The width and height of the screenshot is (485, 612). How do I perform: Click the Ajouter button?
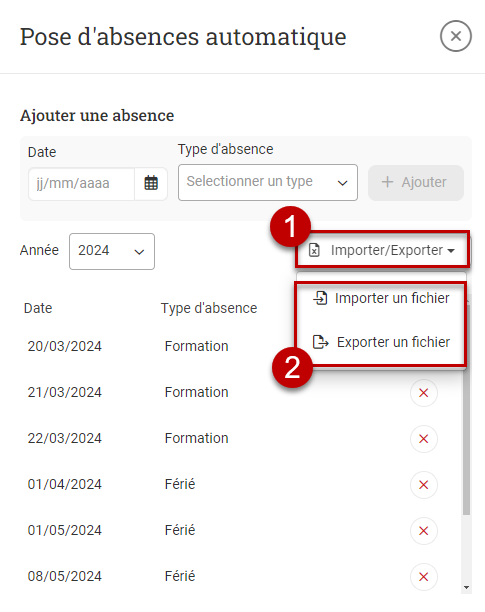(x=416, y=182)
